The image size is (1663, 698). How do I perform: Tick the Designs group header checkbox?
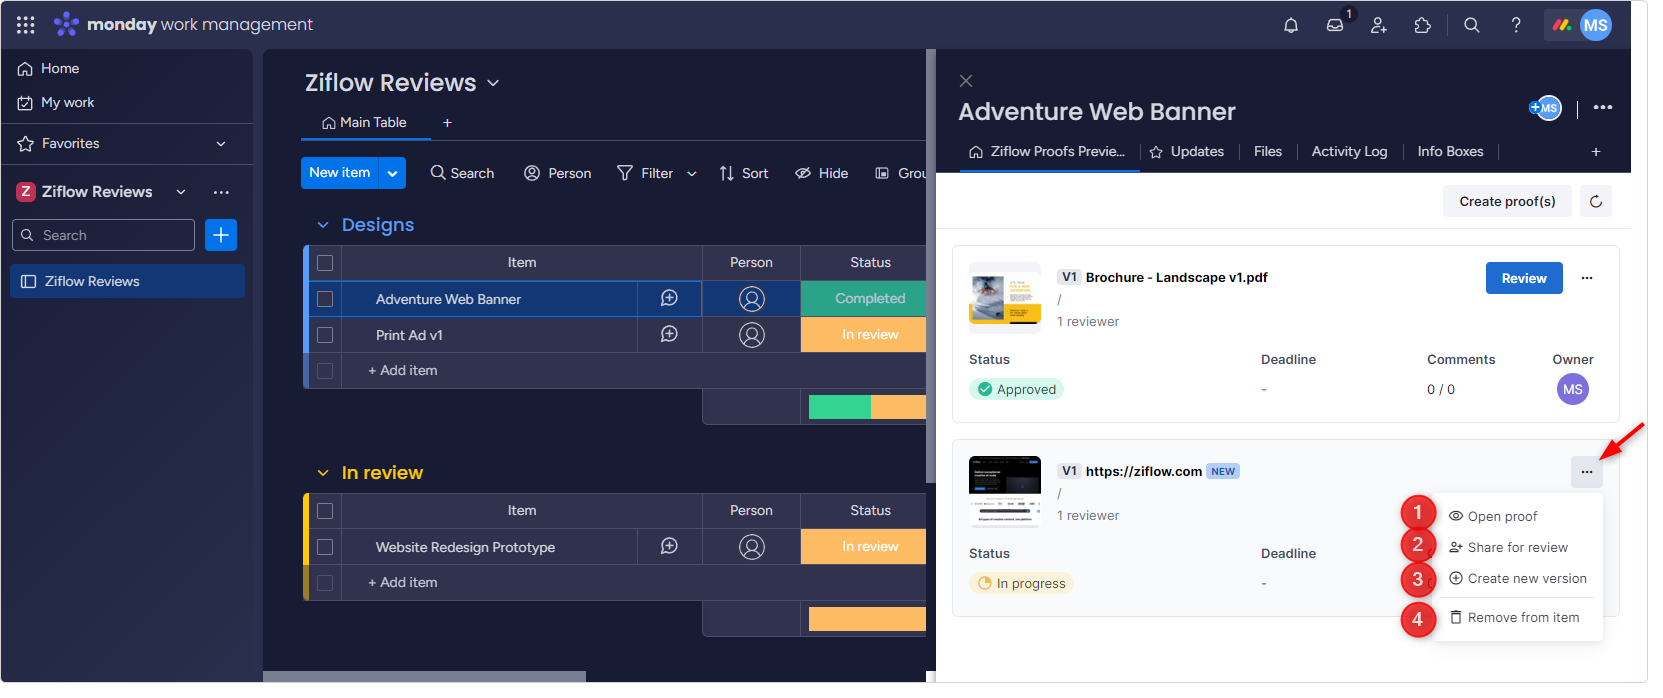click(x=325, y=263)
